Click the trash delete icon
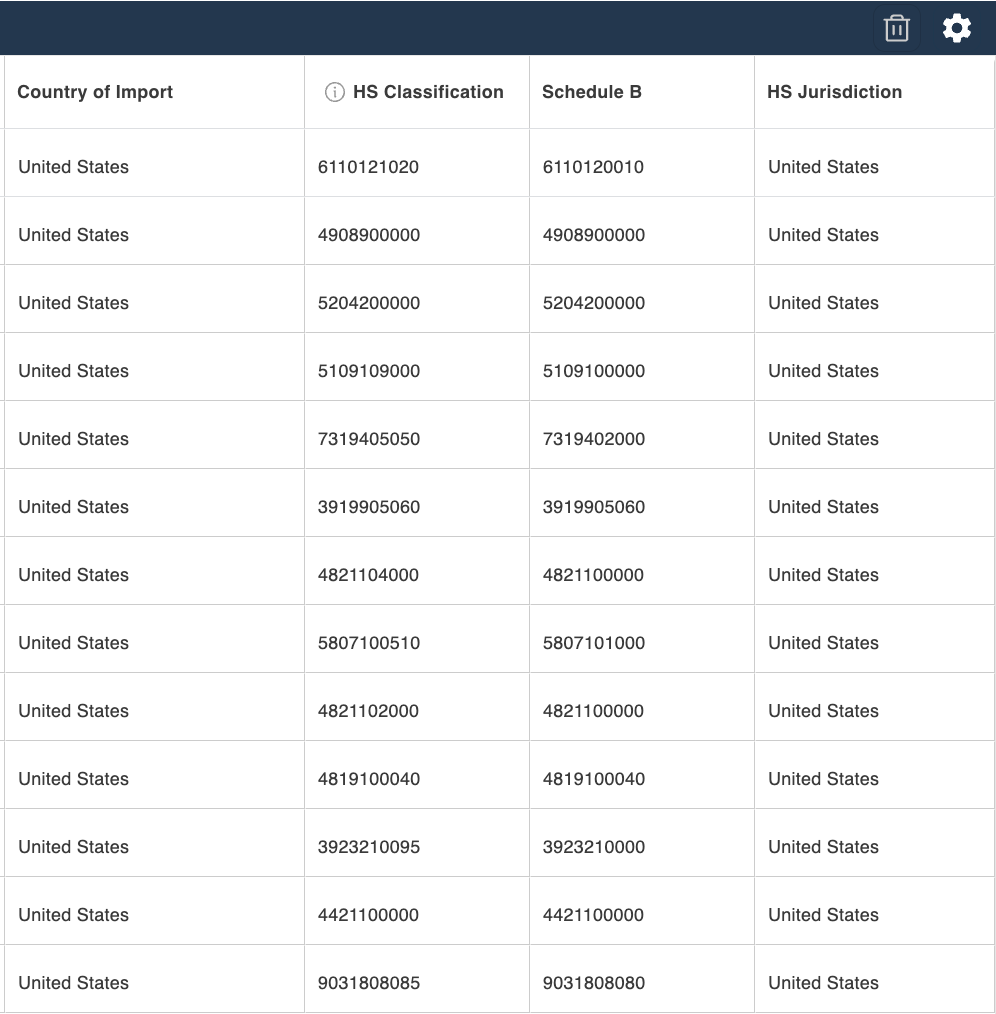The width and height of the screenshot is (996, 1014). [x=896, y=28]
